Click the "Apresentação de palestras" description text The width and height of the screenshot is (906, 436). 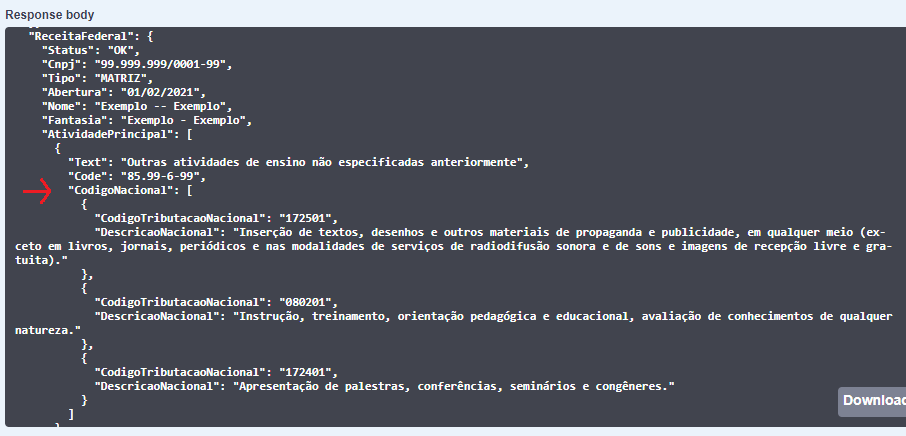click(x=454, y=385)
